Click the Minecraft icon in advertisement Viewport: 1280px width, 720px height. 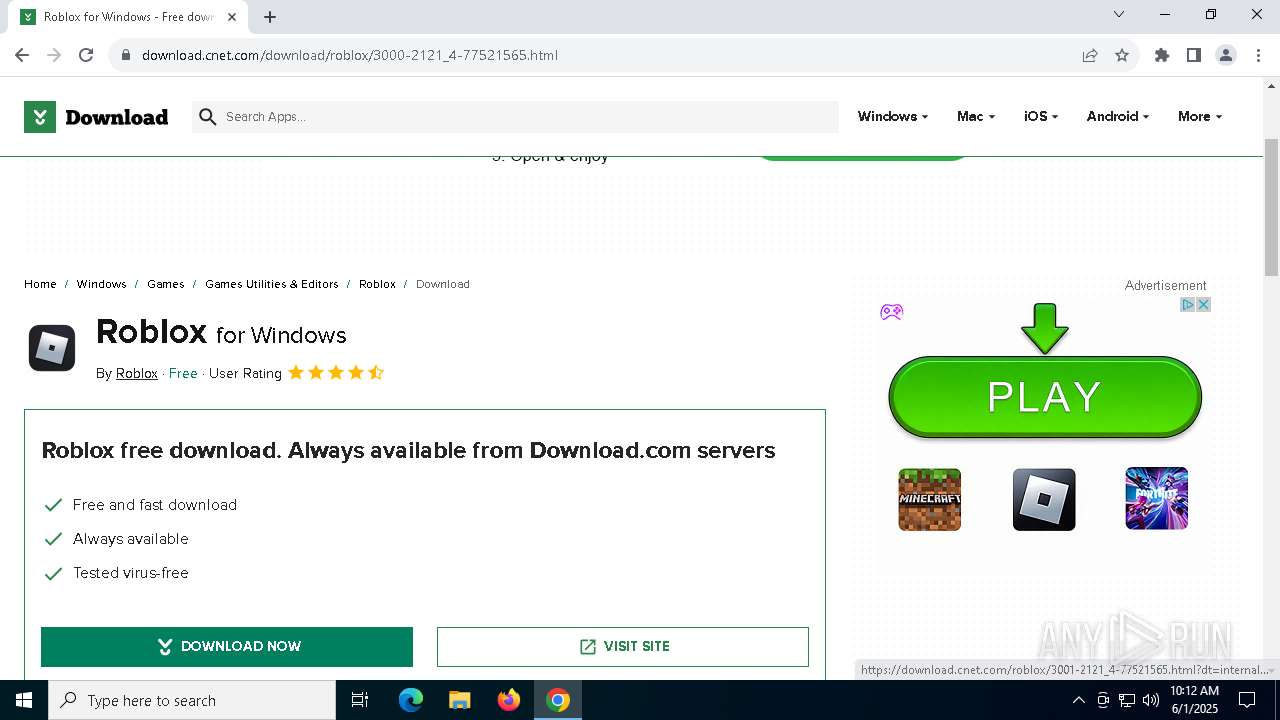pos(930,499)
